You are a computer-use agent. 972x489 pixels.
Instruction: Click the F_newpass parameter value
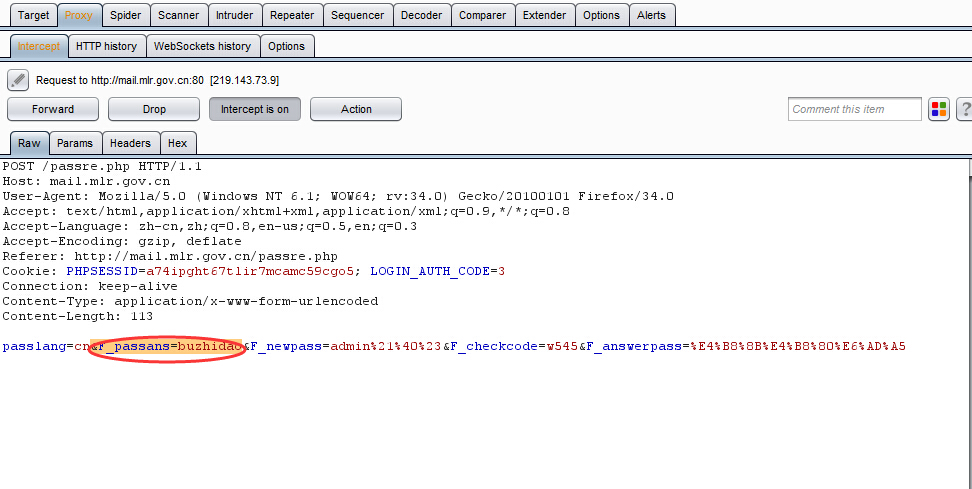386,346
